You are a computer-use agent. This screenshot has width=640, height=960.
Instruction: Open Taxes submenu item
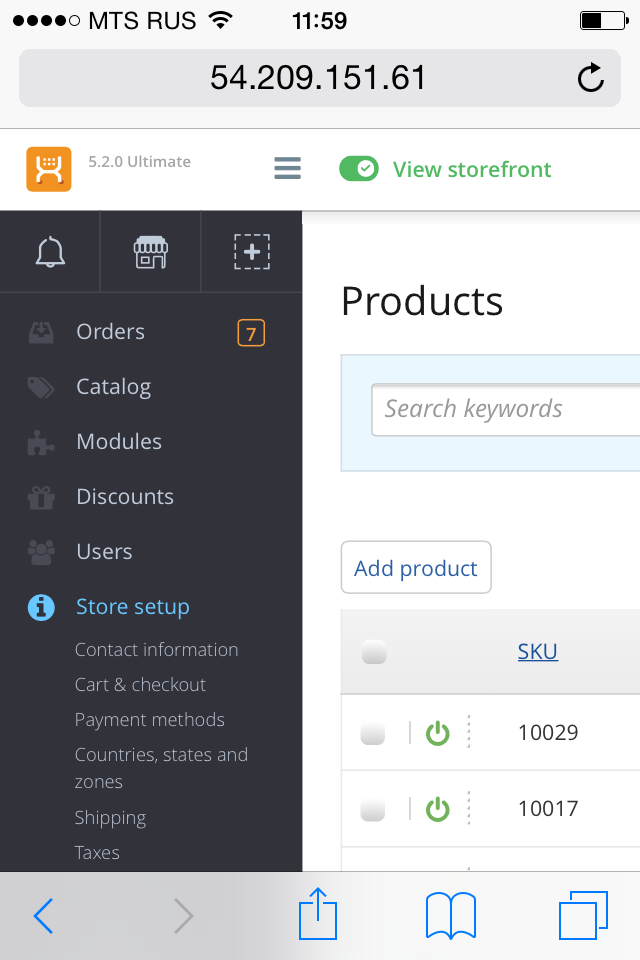97,853
